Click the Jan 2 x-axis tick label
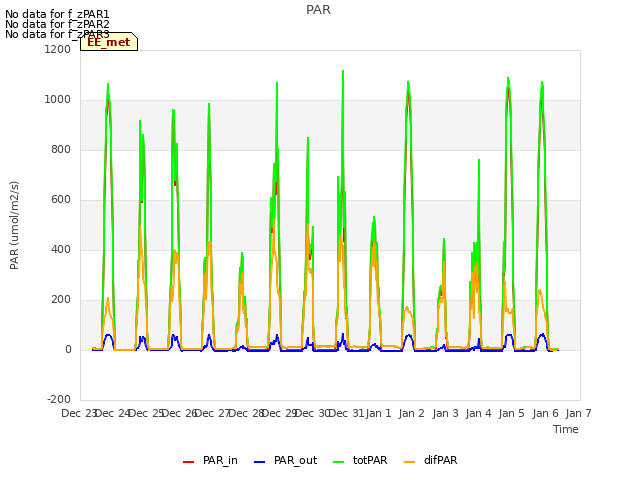Viewport: 640px width, 480px height. coord(411,413)
